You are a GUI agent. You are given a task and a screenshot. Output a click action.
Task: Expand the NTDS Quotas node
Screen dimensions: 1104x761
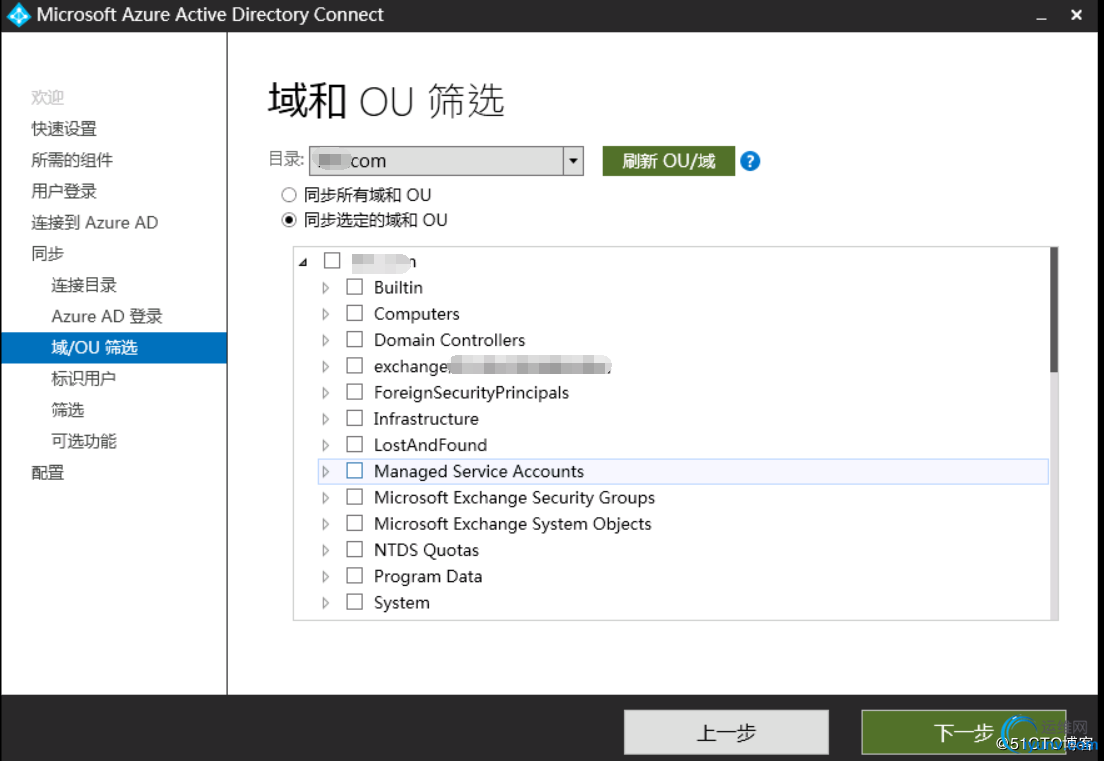(x=325, y=551)
